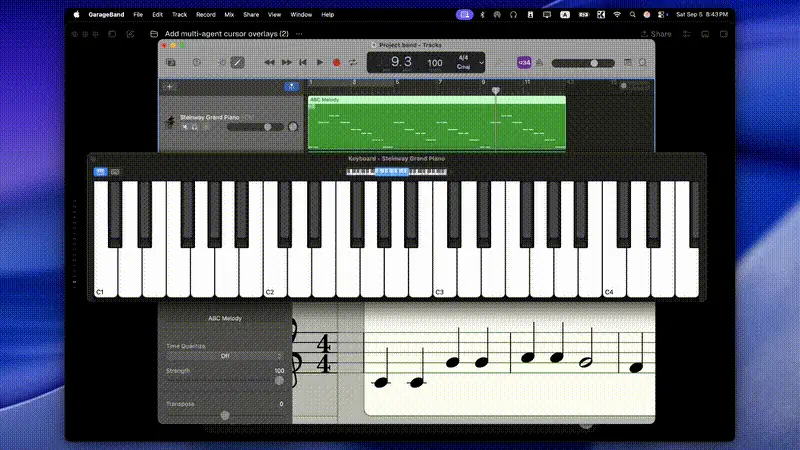Viewport: 800px width, 450px height.
Task: Toggle the blue Catch Playhead button
Action: pyautogui.click(x=291, y=87)
